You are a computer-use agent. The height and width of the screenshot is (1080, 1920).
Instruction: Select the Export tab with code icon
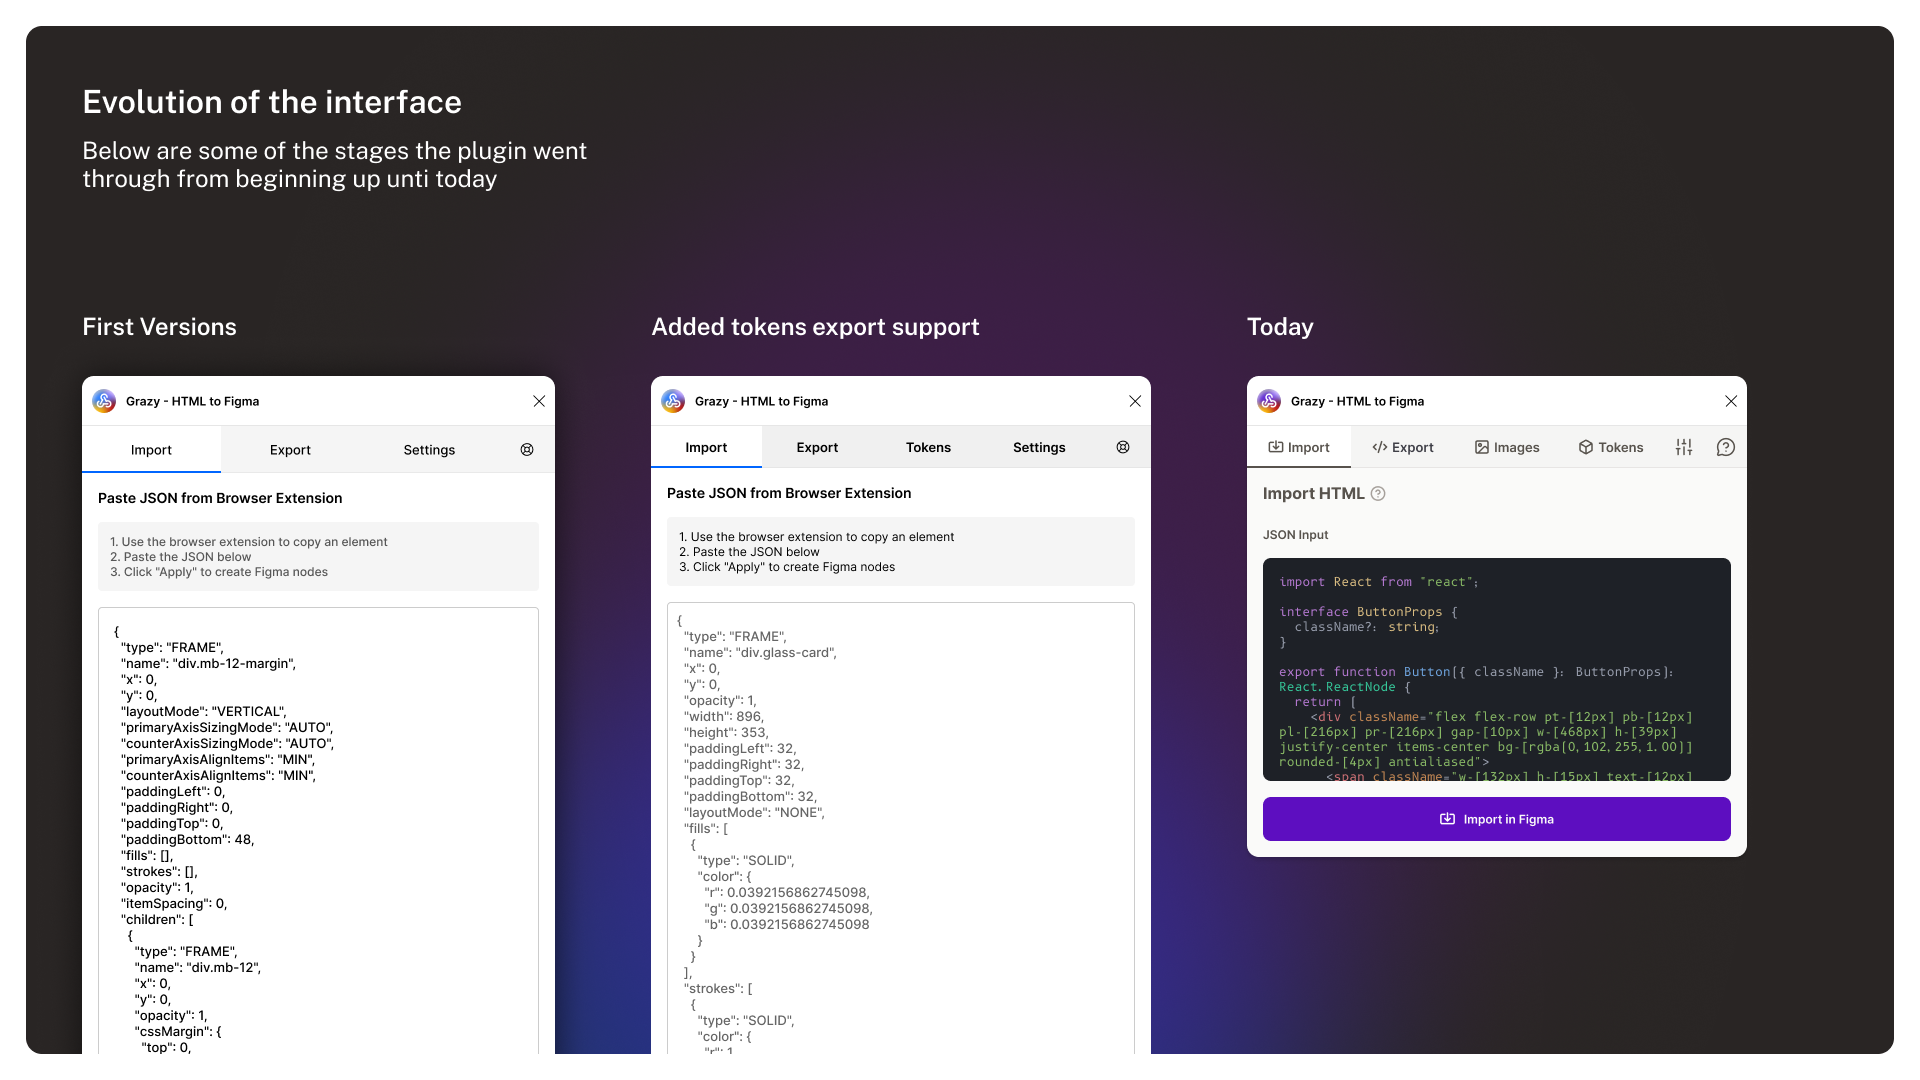(1402, 447)
